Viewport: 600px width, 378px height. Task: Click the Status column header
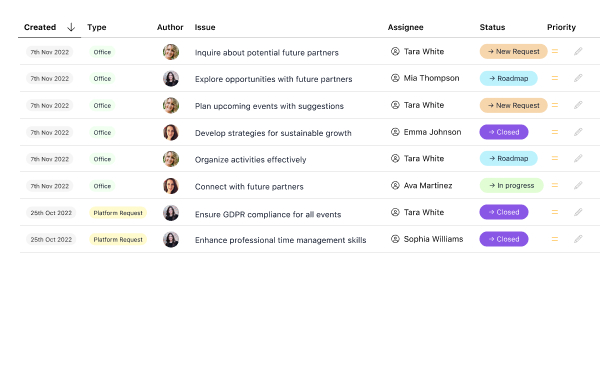492,27
